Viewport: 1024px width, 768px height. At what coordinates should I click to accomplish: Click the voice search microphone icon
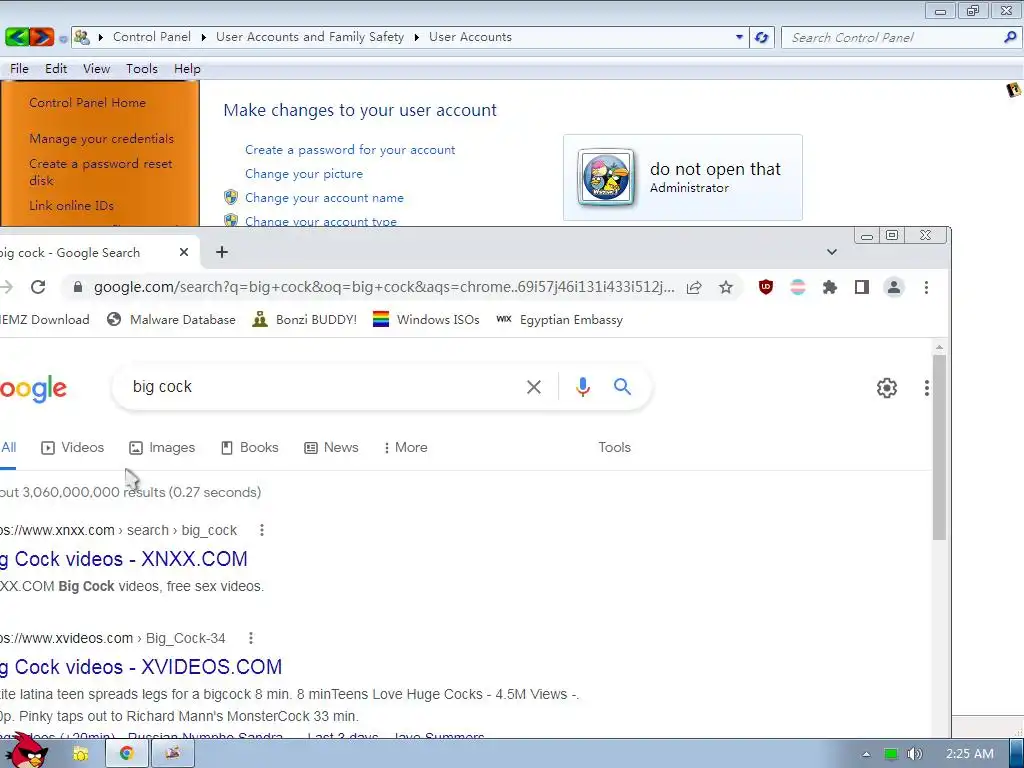click(583, 387)
